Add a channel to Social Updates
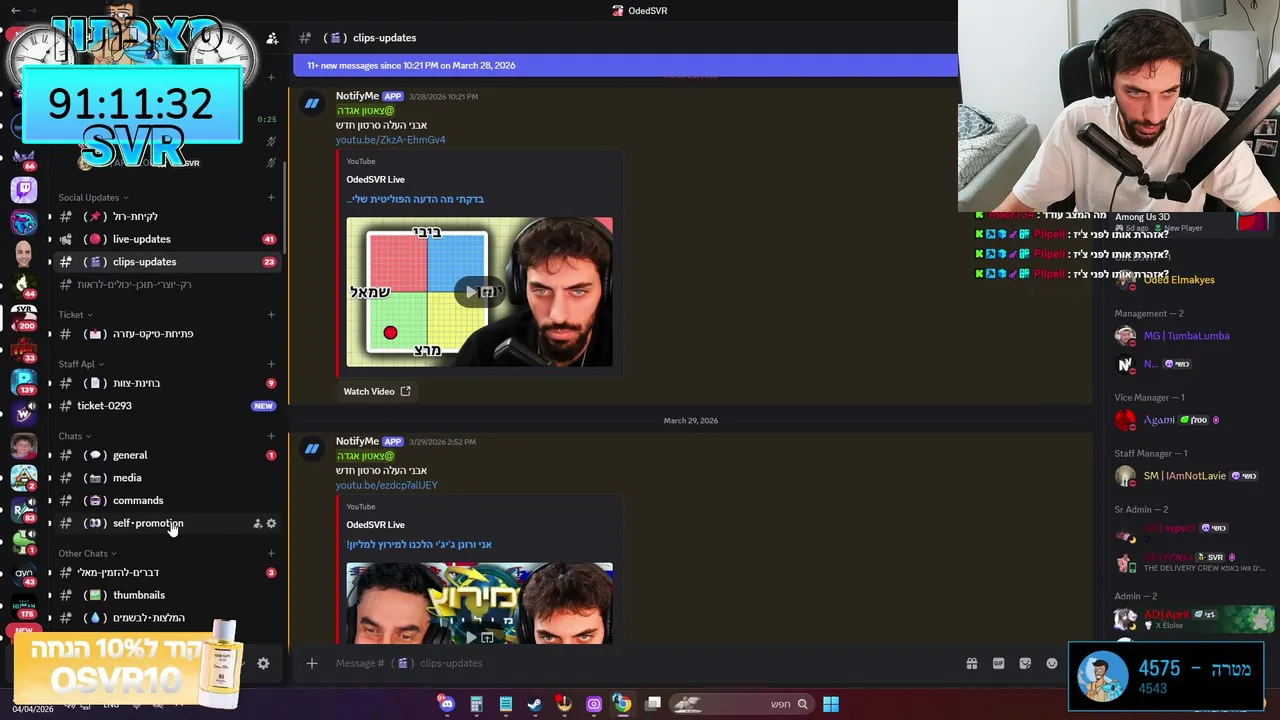This screenshot has width=1280, height=720. click(x=271, y=197)
